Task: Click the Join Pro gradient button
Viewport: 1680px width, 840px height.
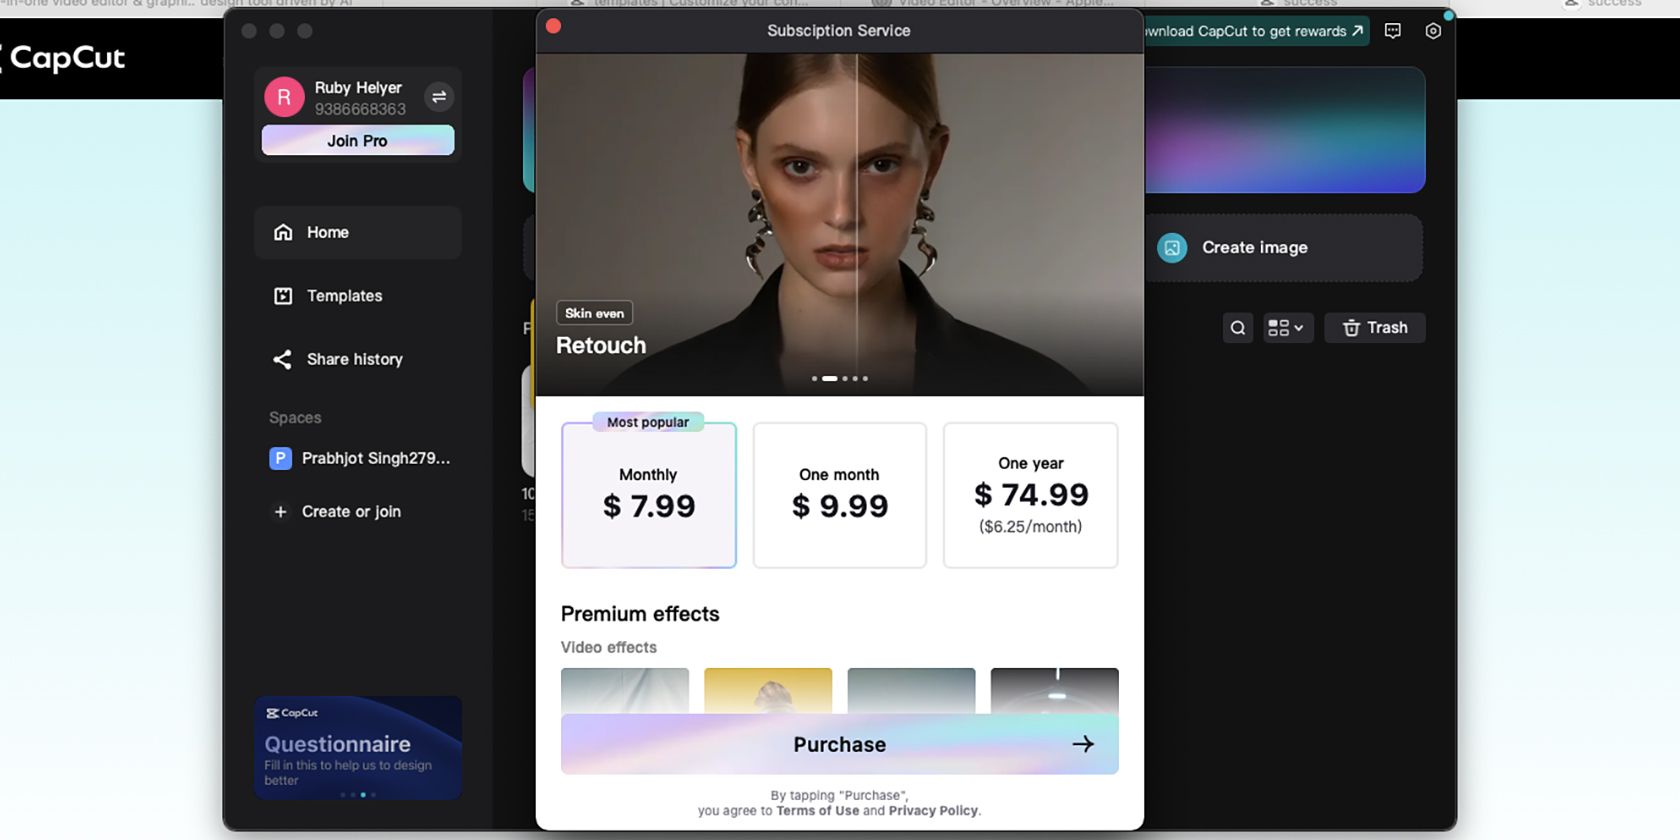Action: tap(357, 141)
